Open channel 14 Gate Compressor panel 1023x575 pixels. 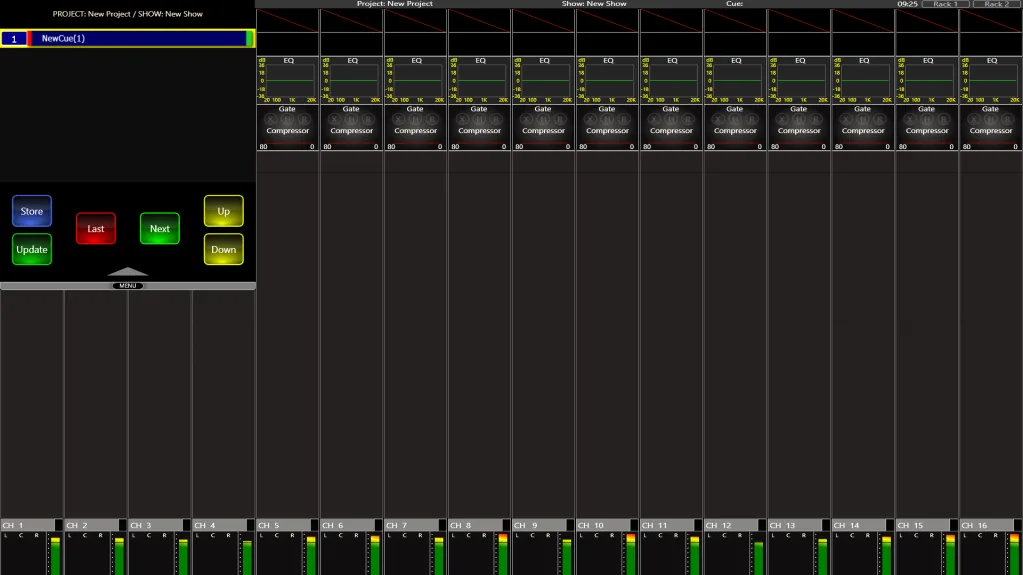(863, 127)
